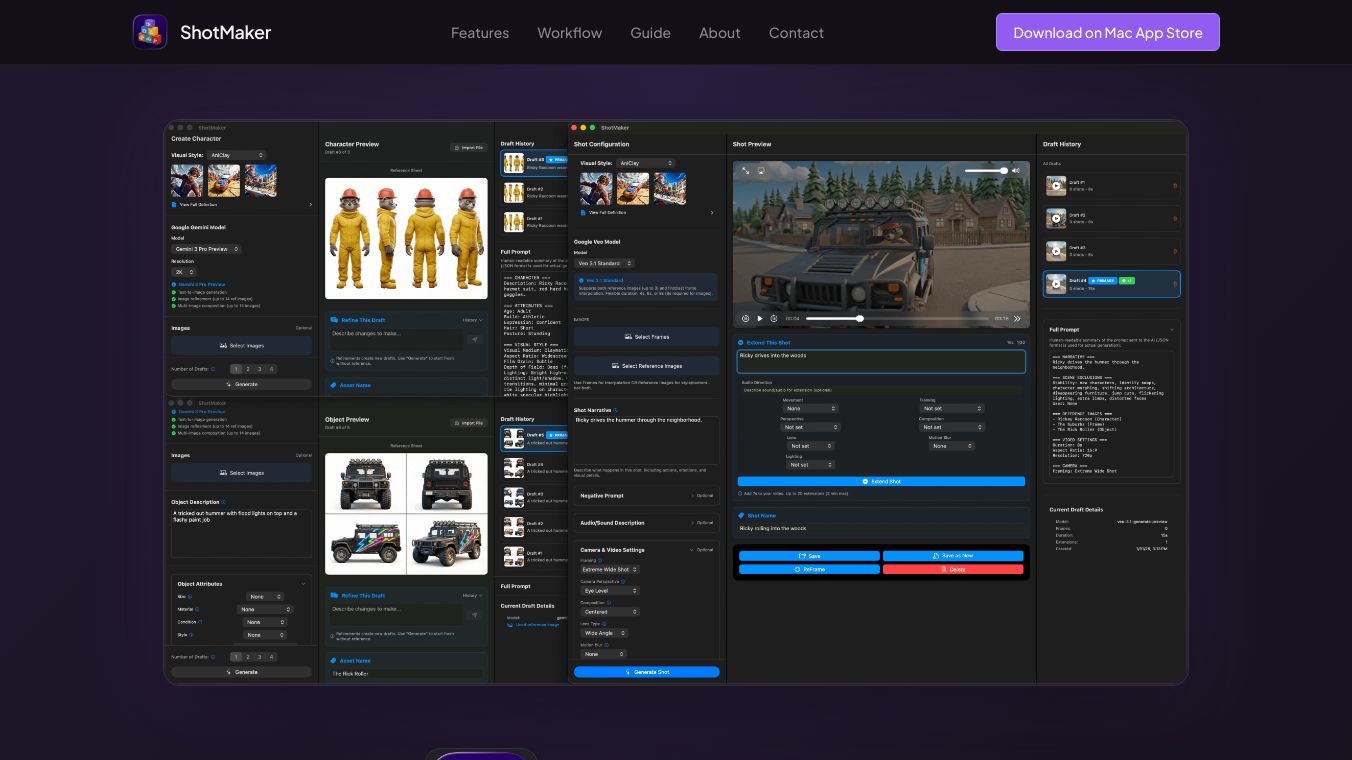
Task: Click the Composition info icon in camera settings
Action: [x=608, y=602]
